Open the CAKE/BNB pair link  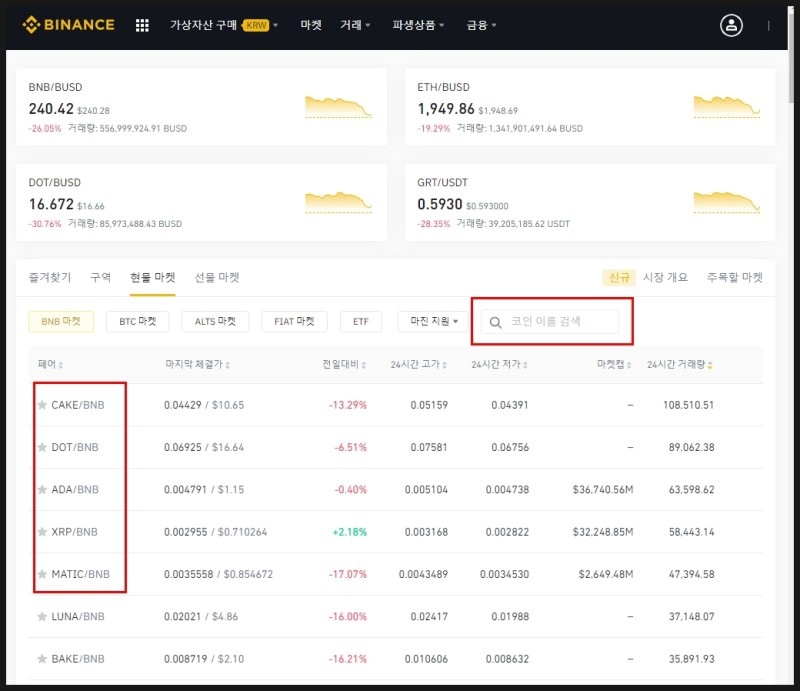pyautogui.click(x=78, y=405)
